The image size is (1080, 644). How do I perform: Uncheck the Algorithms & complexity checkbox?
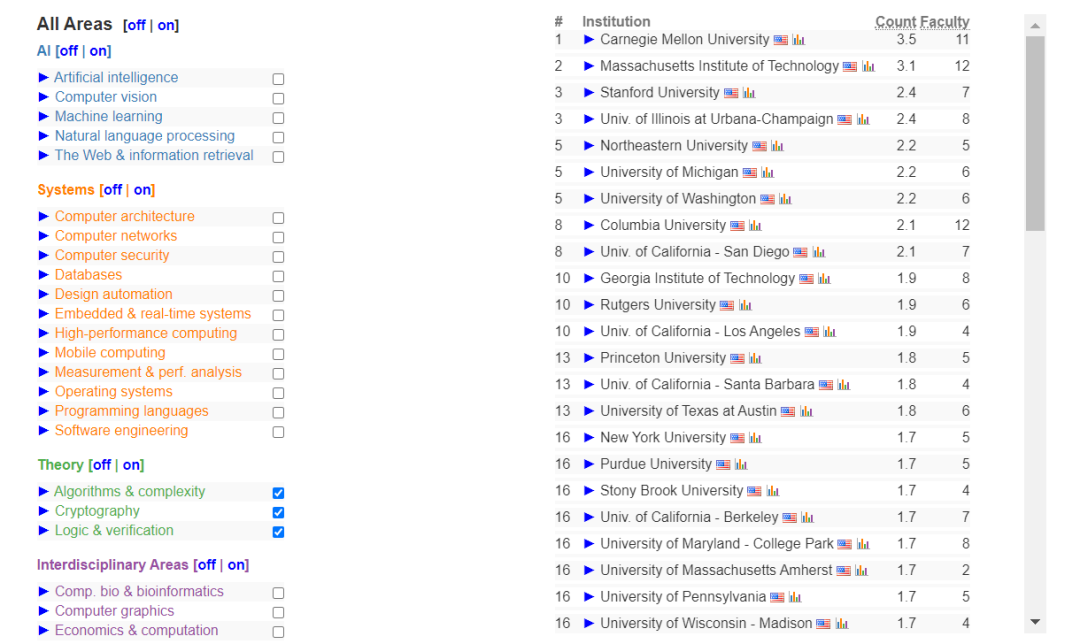[278, 493]
